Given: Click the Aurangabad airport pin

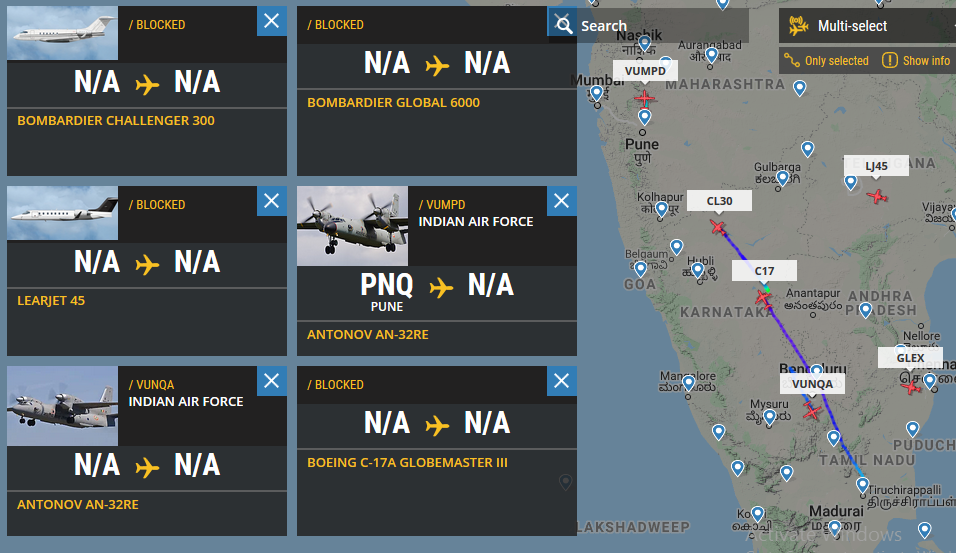Looking at the screenshot, I should (712, 55).
